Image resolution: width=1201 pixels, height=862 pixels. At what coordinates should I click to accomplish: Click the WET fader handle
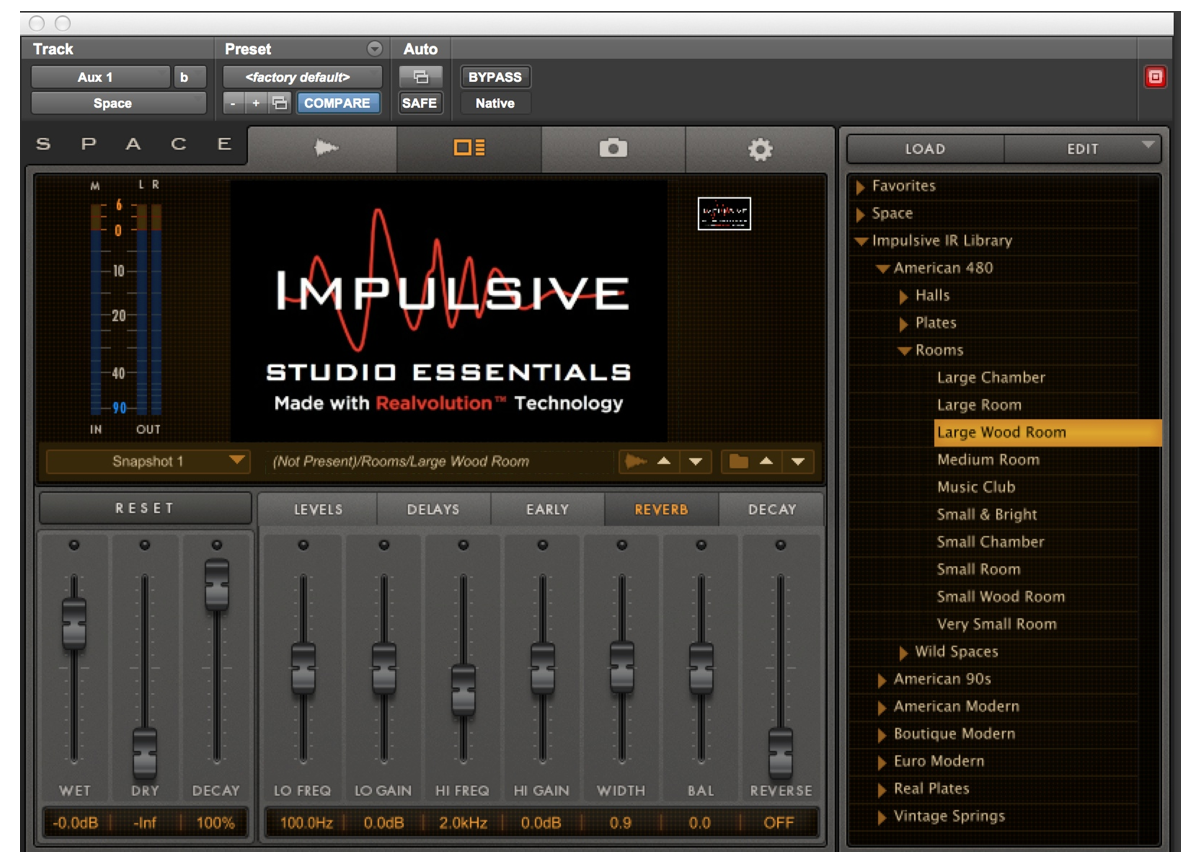pos(74,621)
